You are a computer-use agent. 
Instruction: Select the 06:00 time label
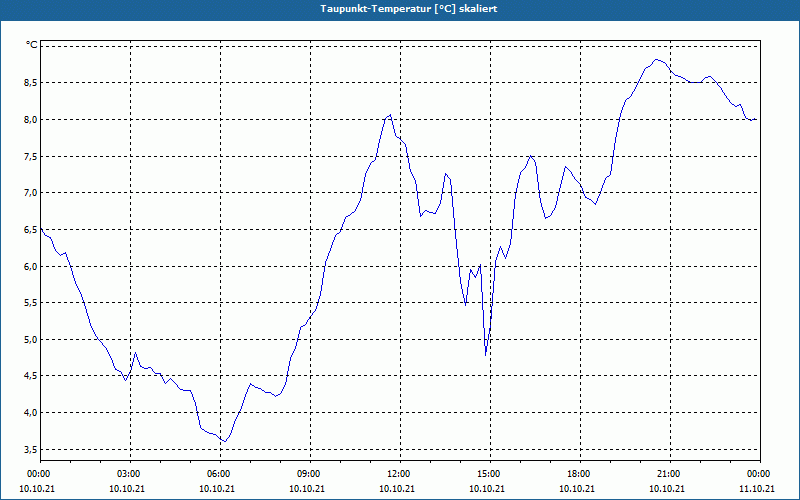coord(220,474)
